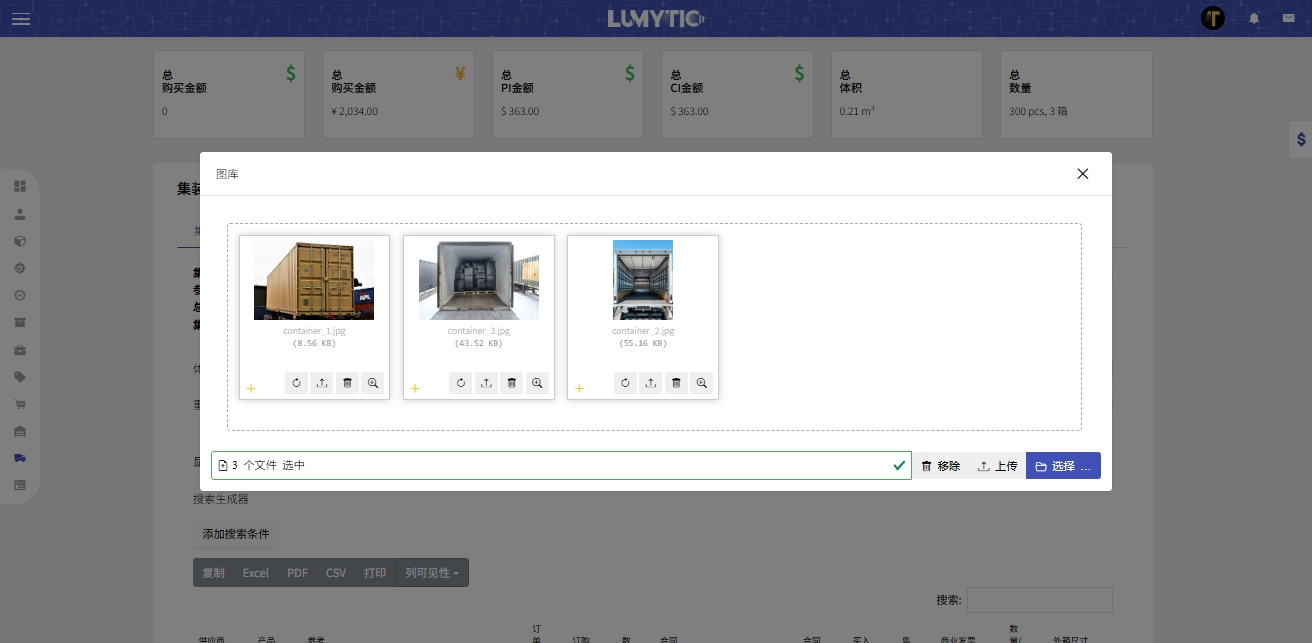Click the 上传 upload button
This screenshot has height=643, width=1312.
point(997,466)
